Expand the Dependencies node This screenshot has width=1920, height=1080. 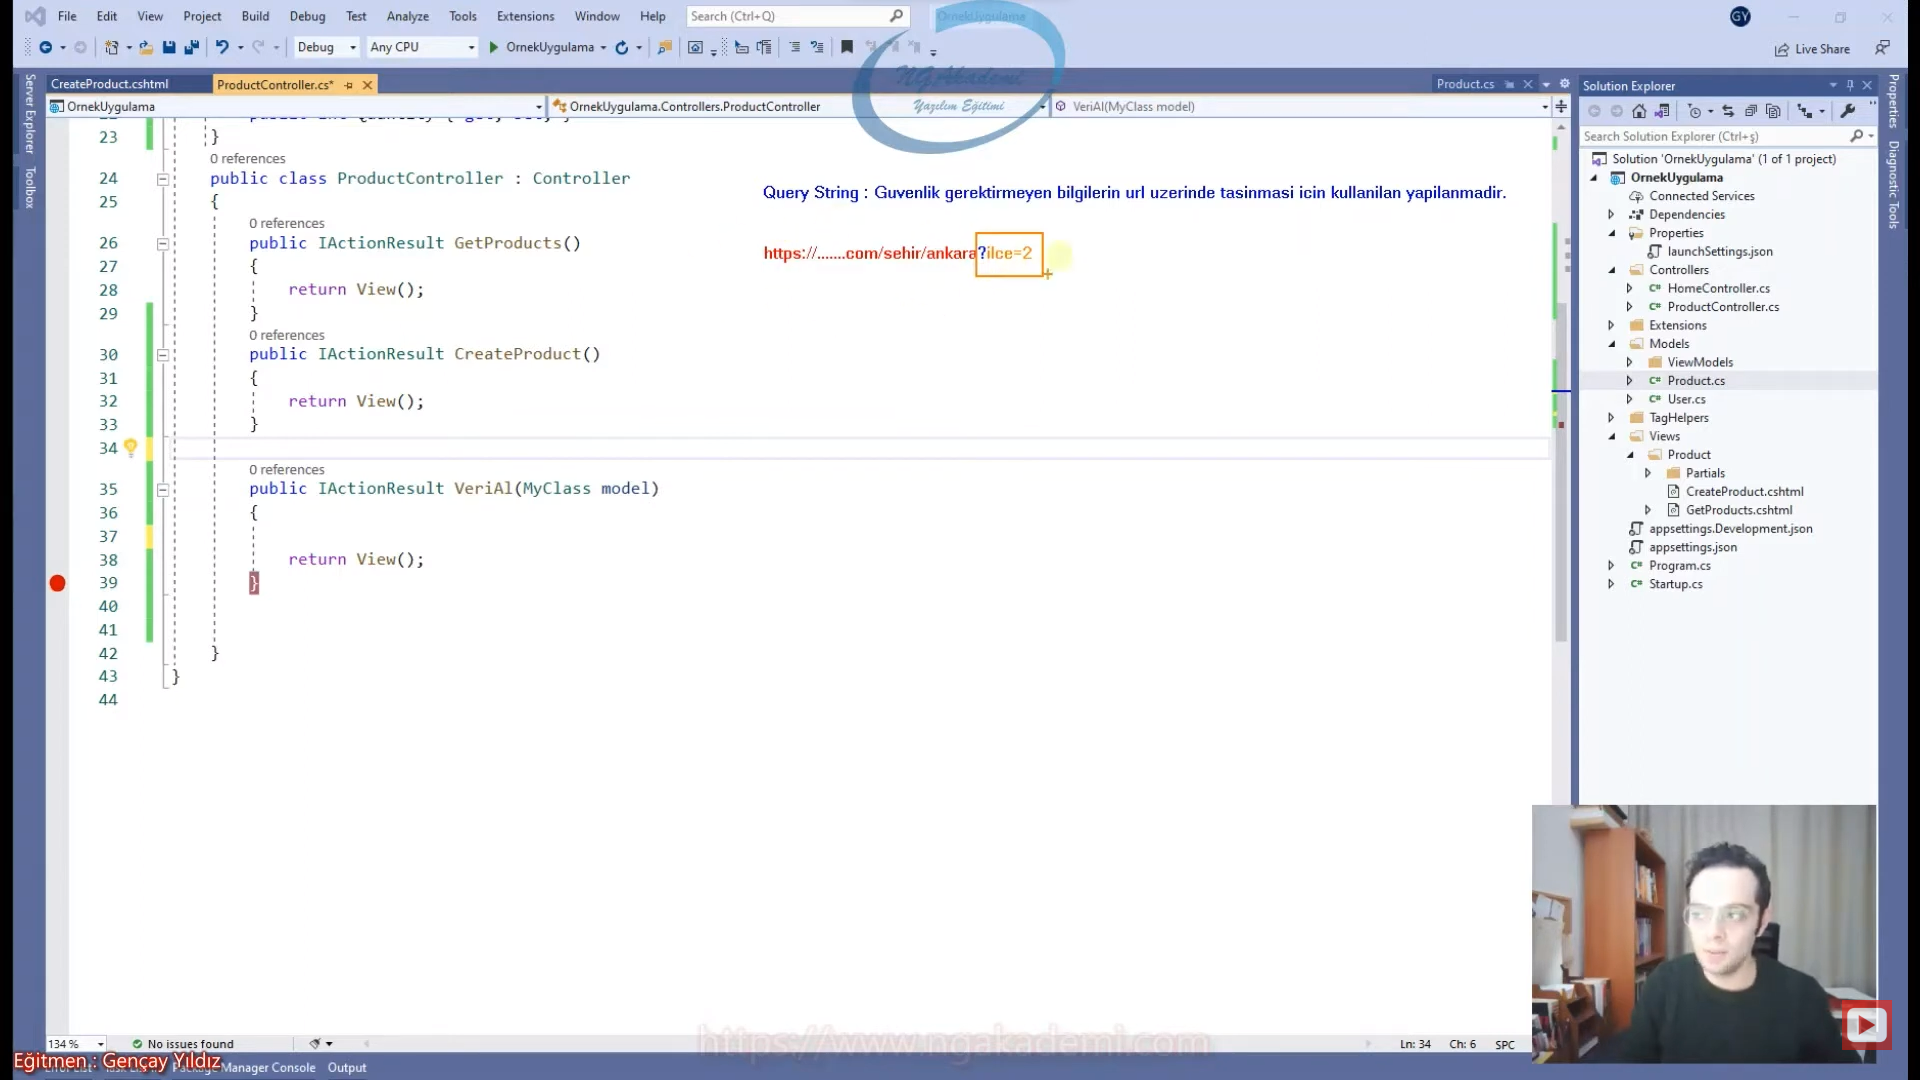(x=1611, y=215)
